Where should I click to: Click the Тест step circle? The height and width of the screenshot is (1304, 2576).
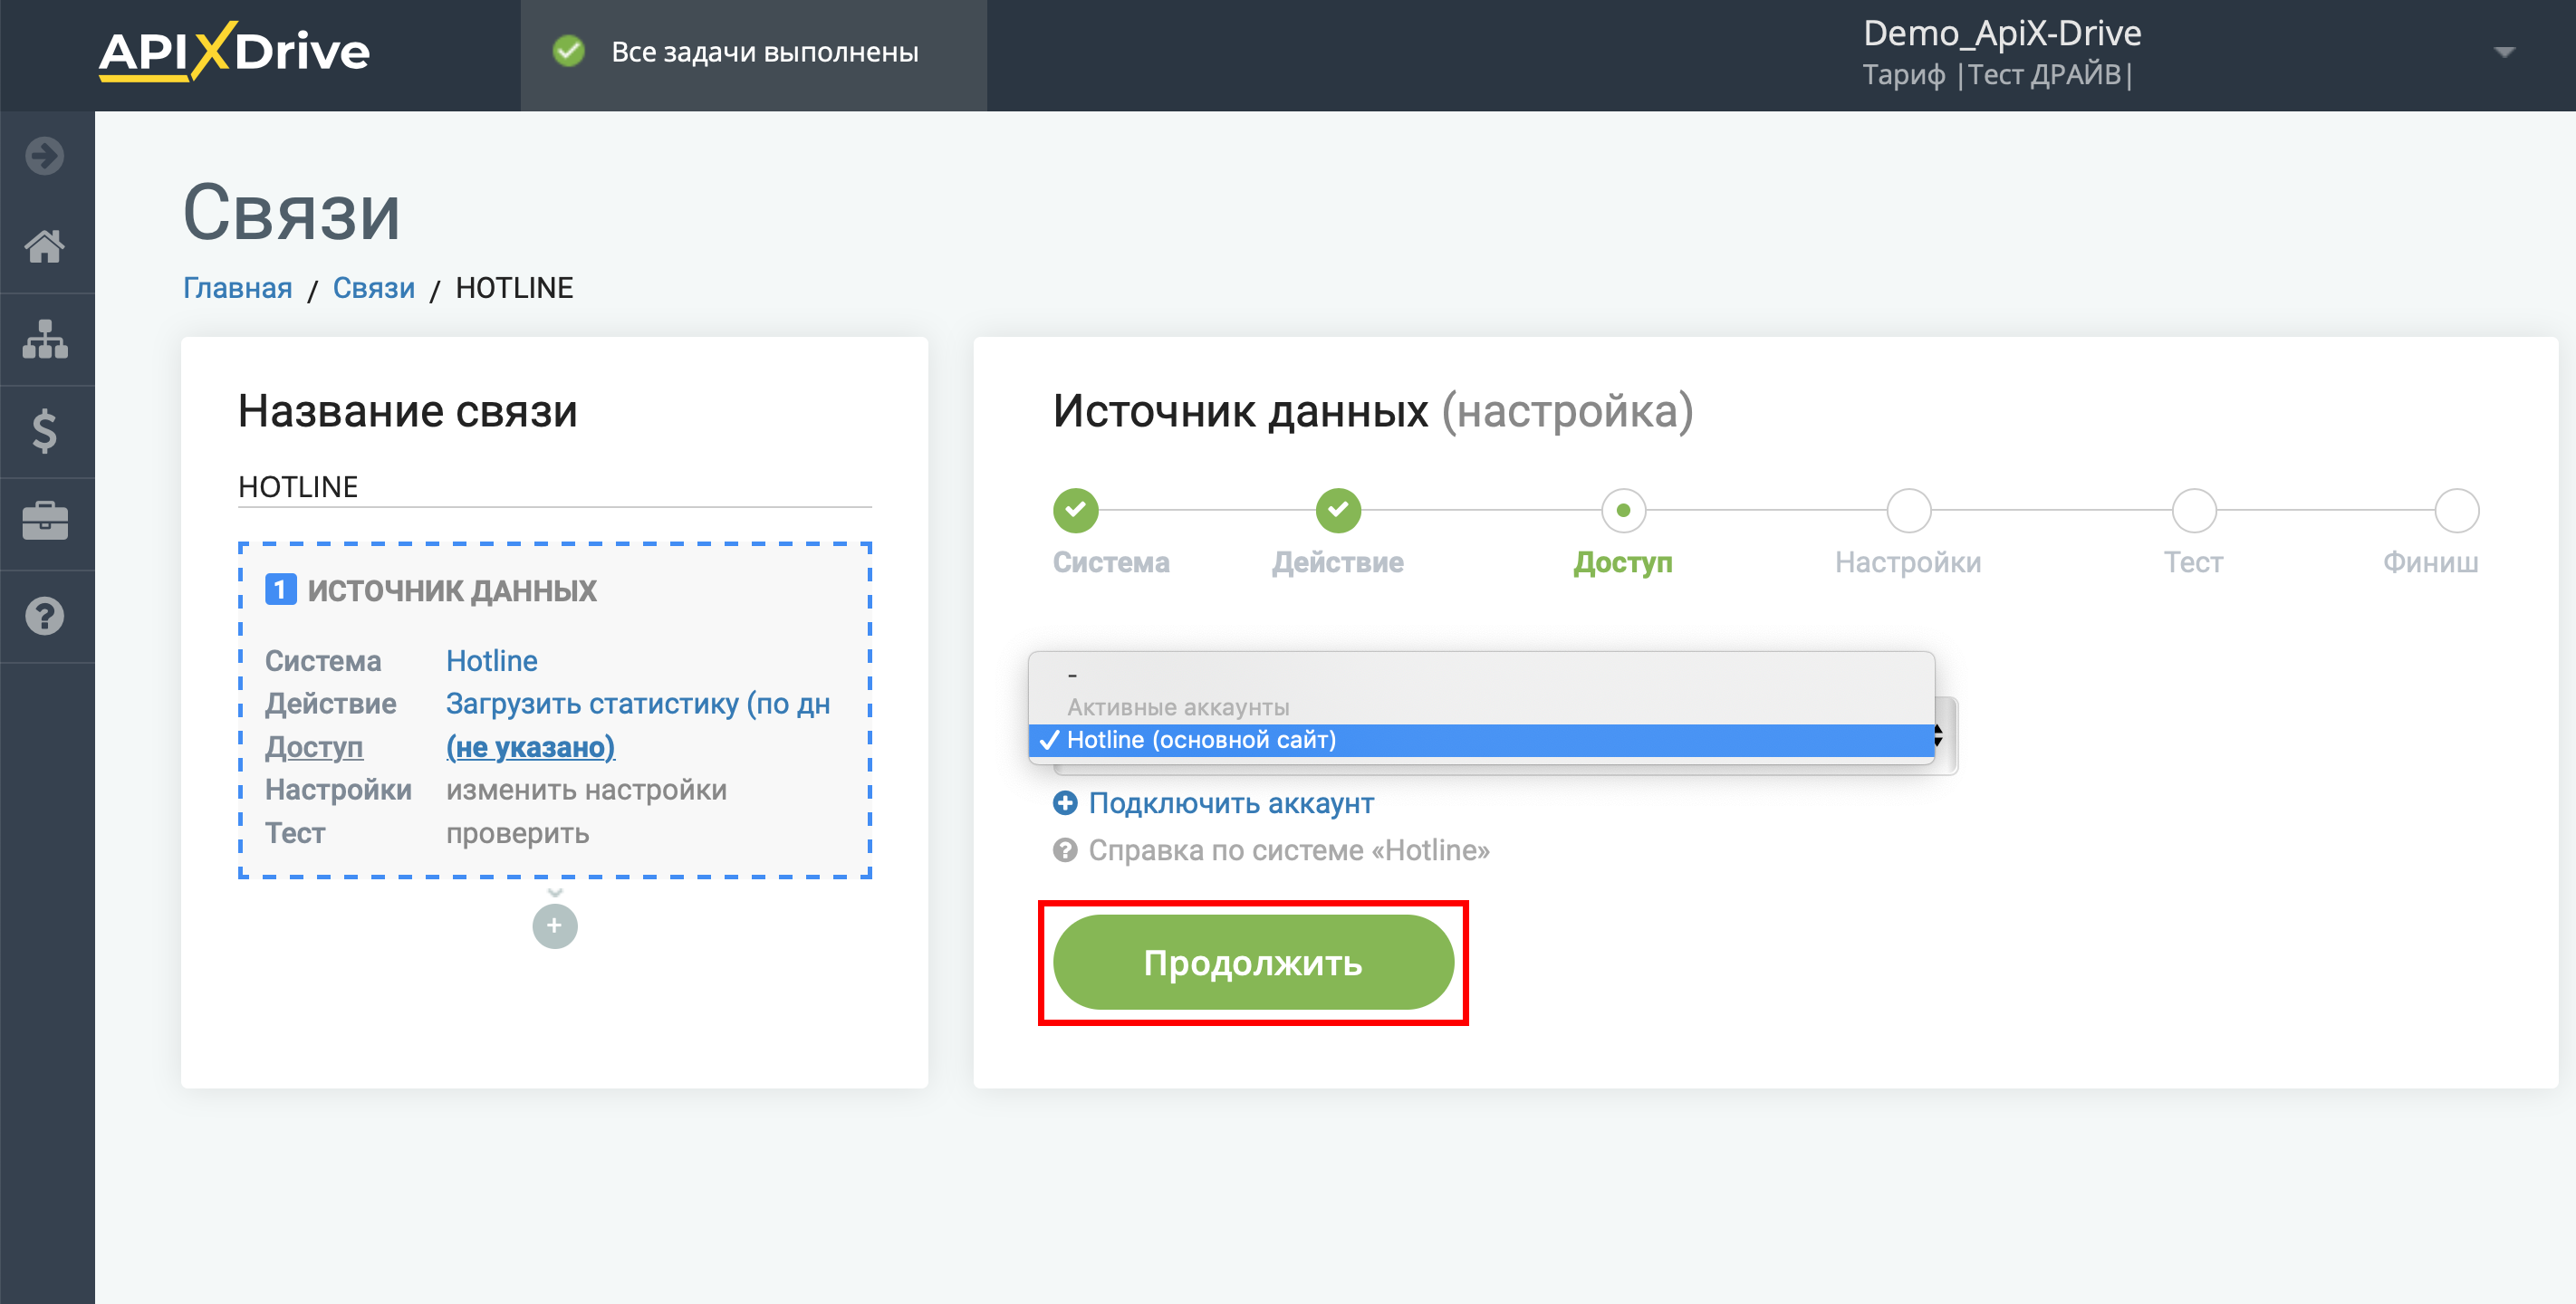point(2194,510)
